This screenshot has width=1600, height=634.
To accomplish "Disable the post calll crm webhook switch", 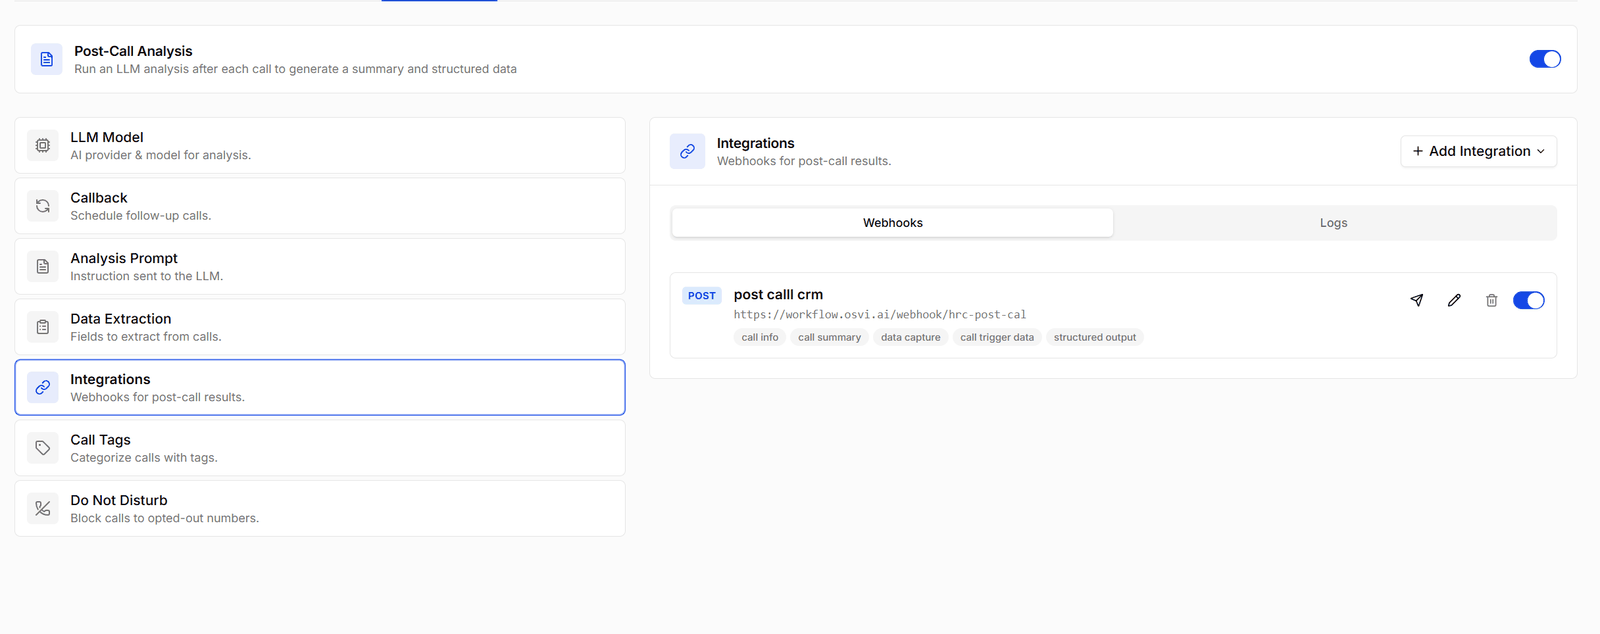I will [1528, 300].
